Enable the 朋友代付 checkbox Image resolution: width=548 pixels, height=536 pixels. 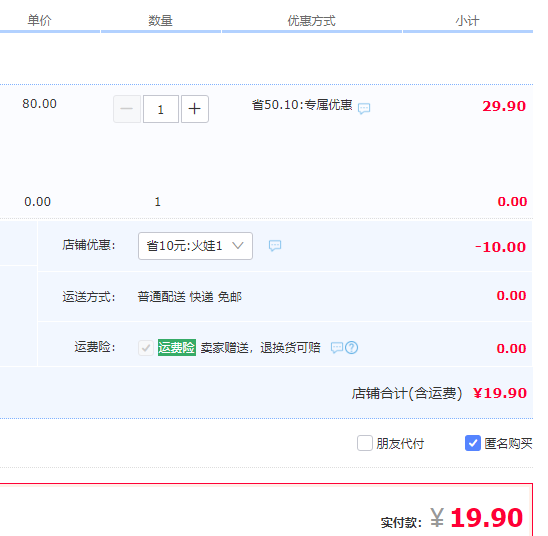365,443
